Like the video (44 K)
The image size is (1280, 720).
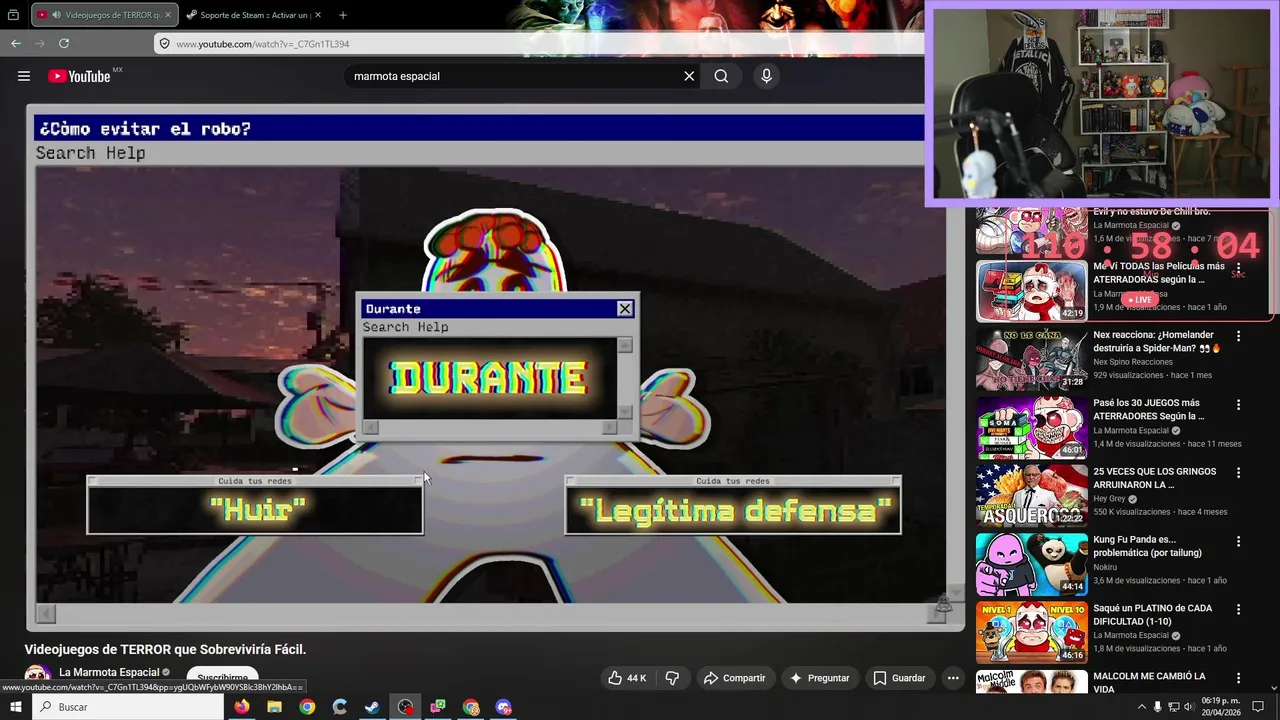coord(627,678)
